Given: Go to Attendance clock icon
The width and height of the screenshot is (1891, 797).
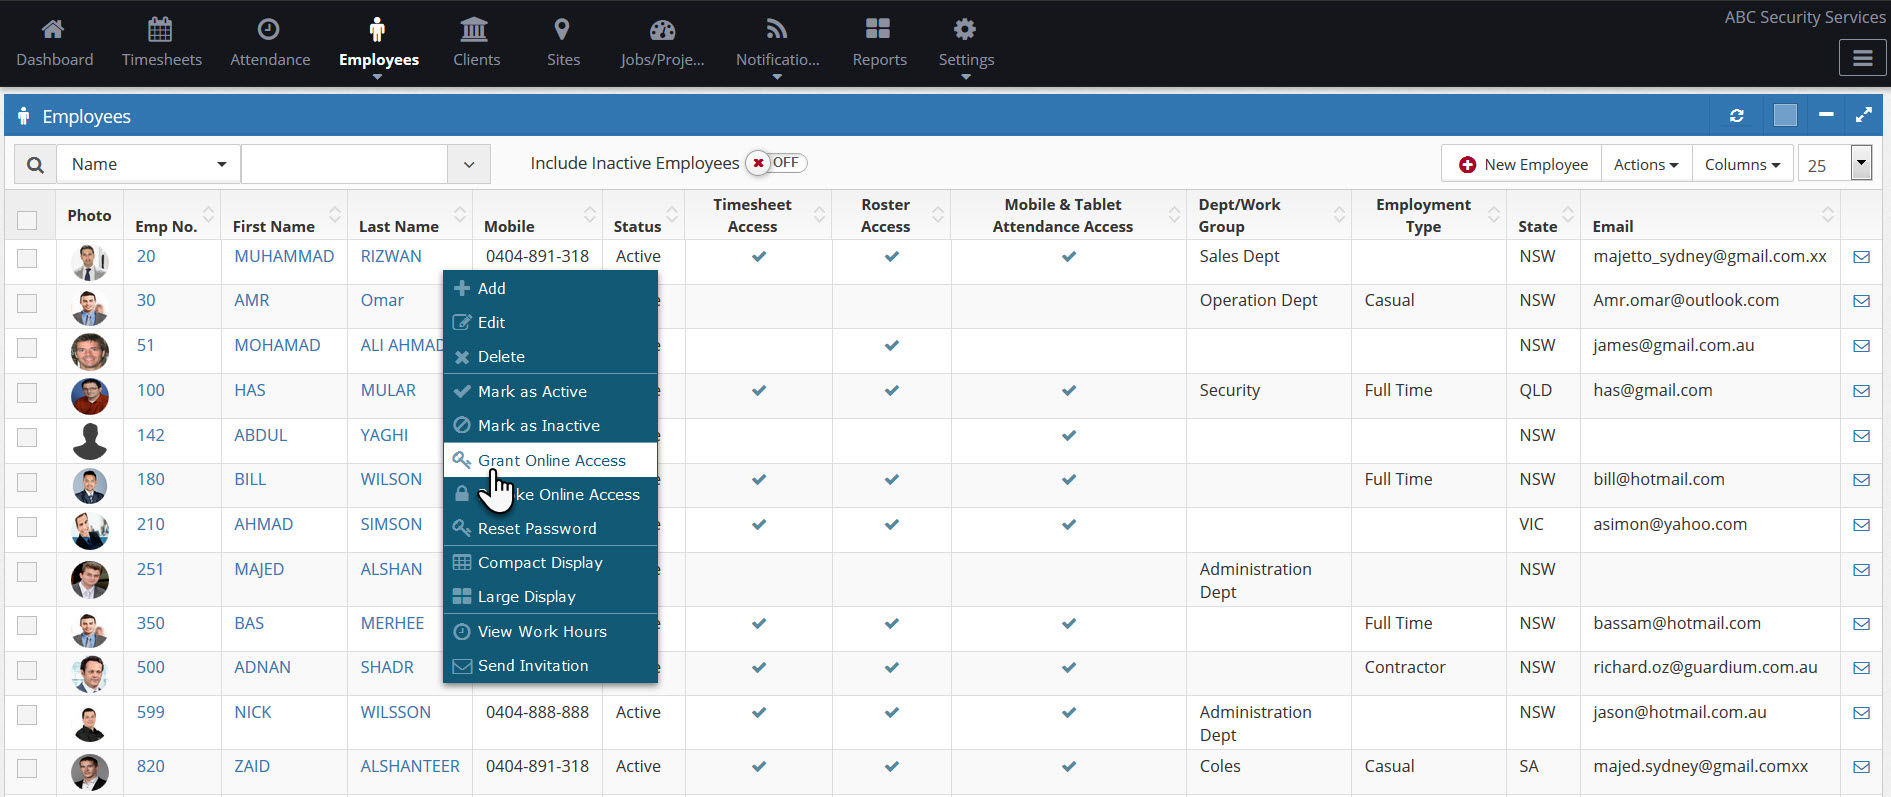Looking at the screenshot, I should click(x=269, y=29).
